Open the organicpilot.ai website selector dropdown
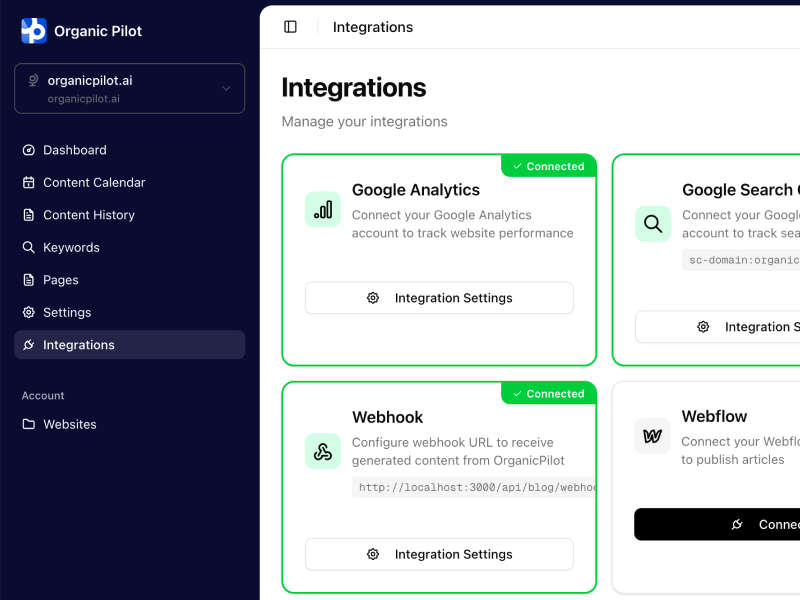This screenshot has height=600, width=800. coord(129,88)
